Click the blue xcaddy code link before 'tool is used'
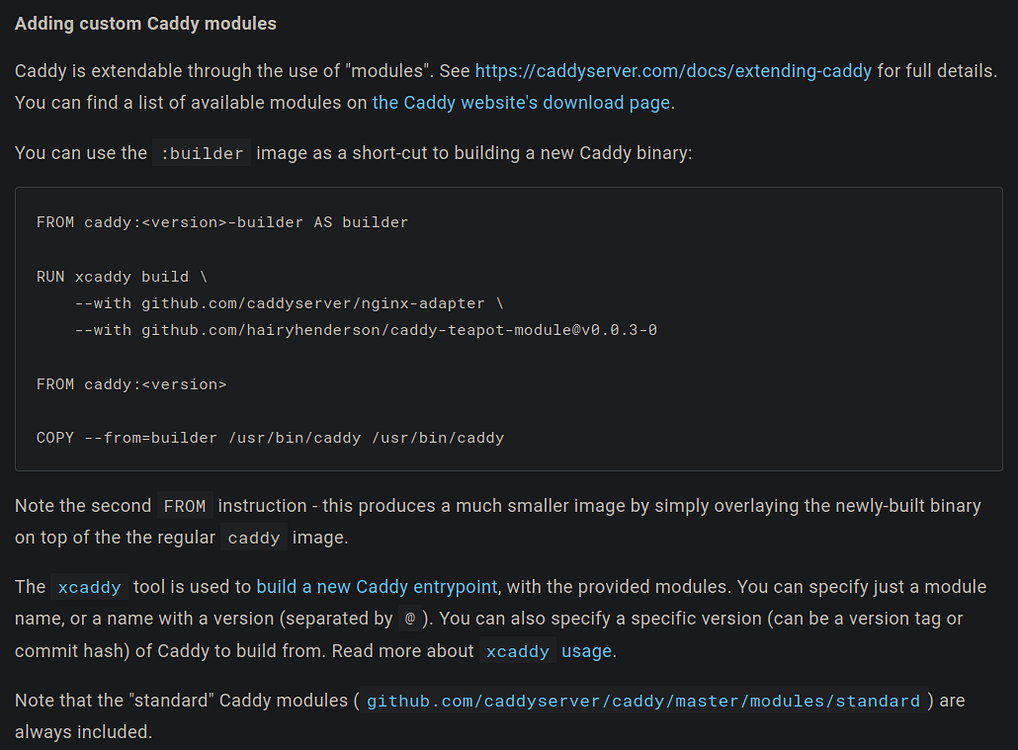The height and width of the screenshot is (750, 1018). click(90, 587)
